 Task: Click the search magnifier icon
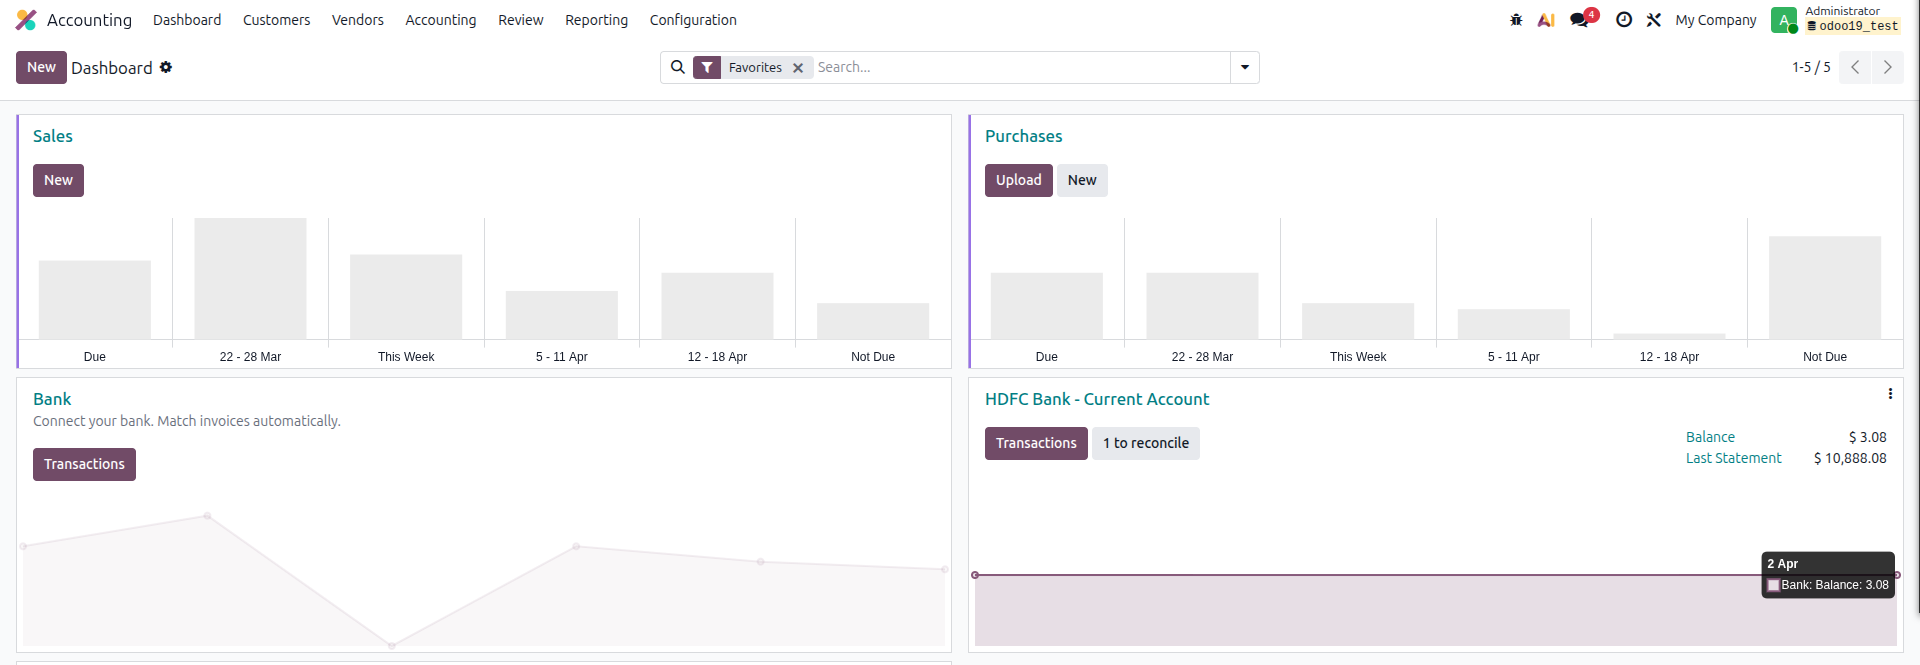pos(678,67)
